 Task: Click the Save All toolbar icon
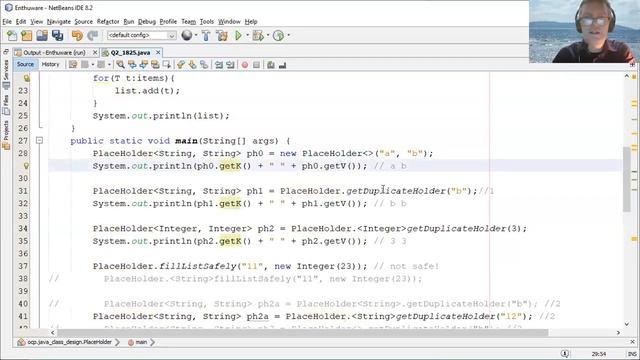[x=58, y=36]
